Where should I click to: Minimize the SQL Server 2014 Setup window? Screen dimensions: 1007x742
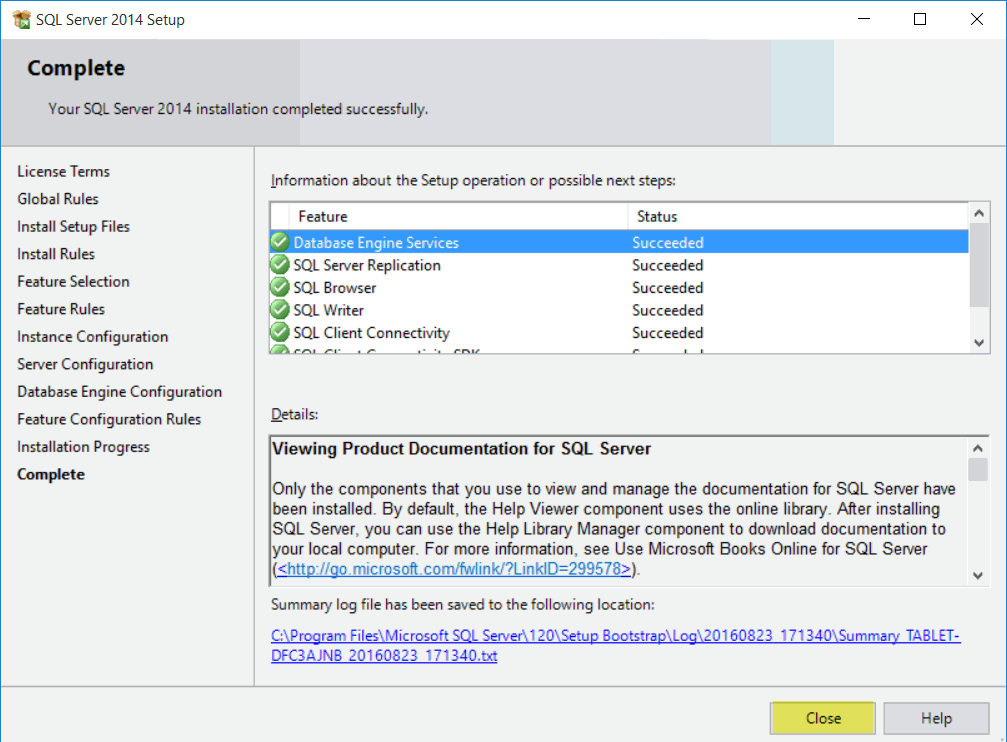pyautogui.click(x=864, y=19)
